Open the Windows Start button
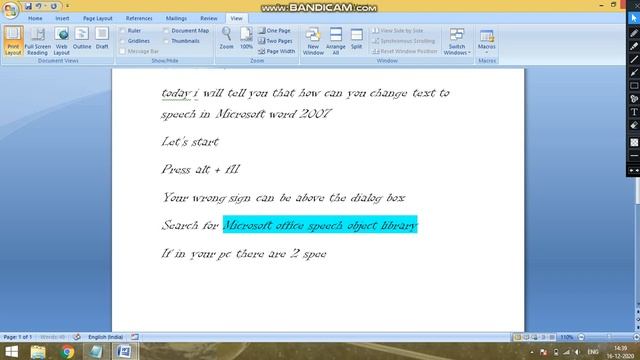This screenshot has width=640, height=360. [11, 351]
